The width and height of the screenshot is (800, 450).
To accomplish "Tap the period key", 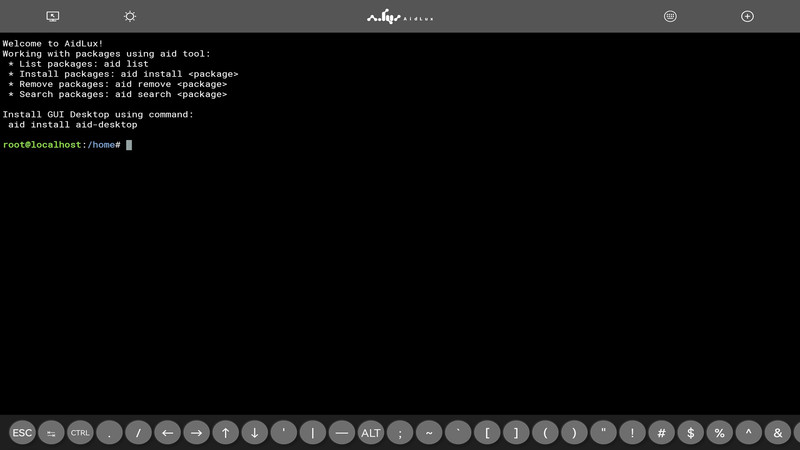I will [x=109, y=433].
